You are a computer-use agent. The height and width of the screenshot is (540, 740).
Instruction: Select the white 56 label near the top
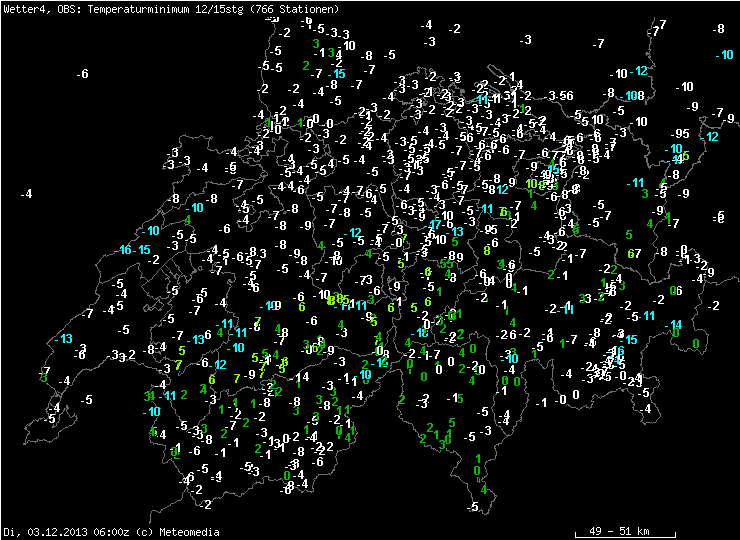[566, 95]
